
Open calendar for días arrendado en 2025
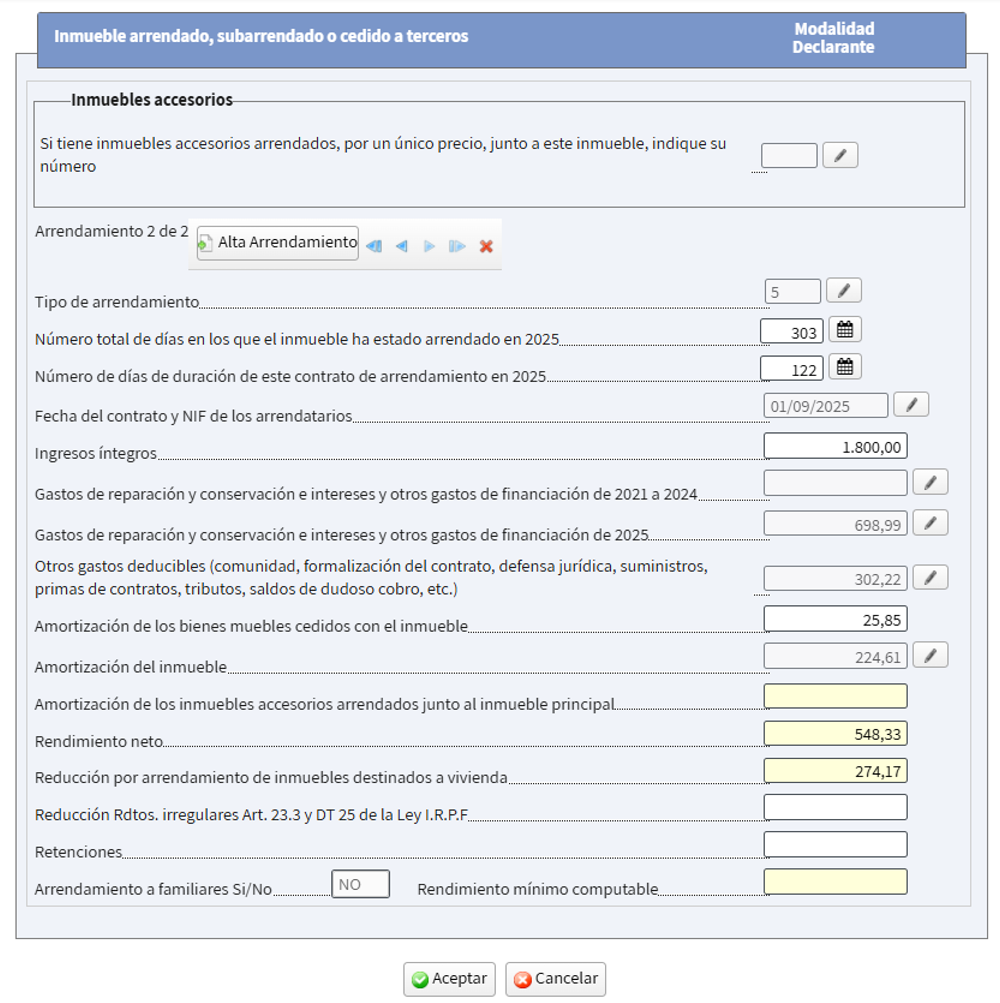[x=845, y=328]
